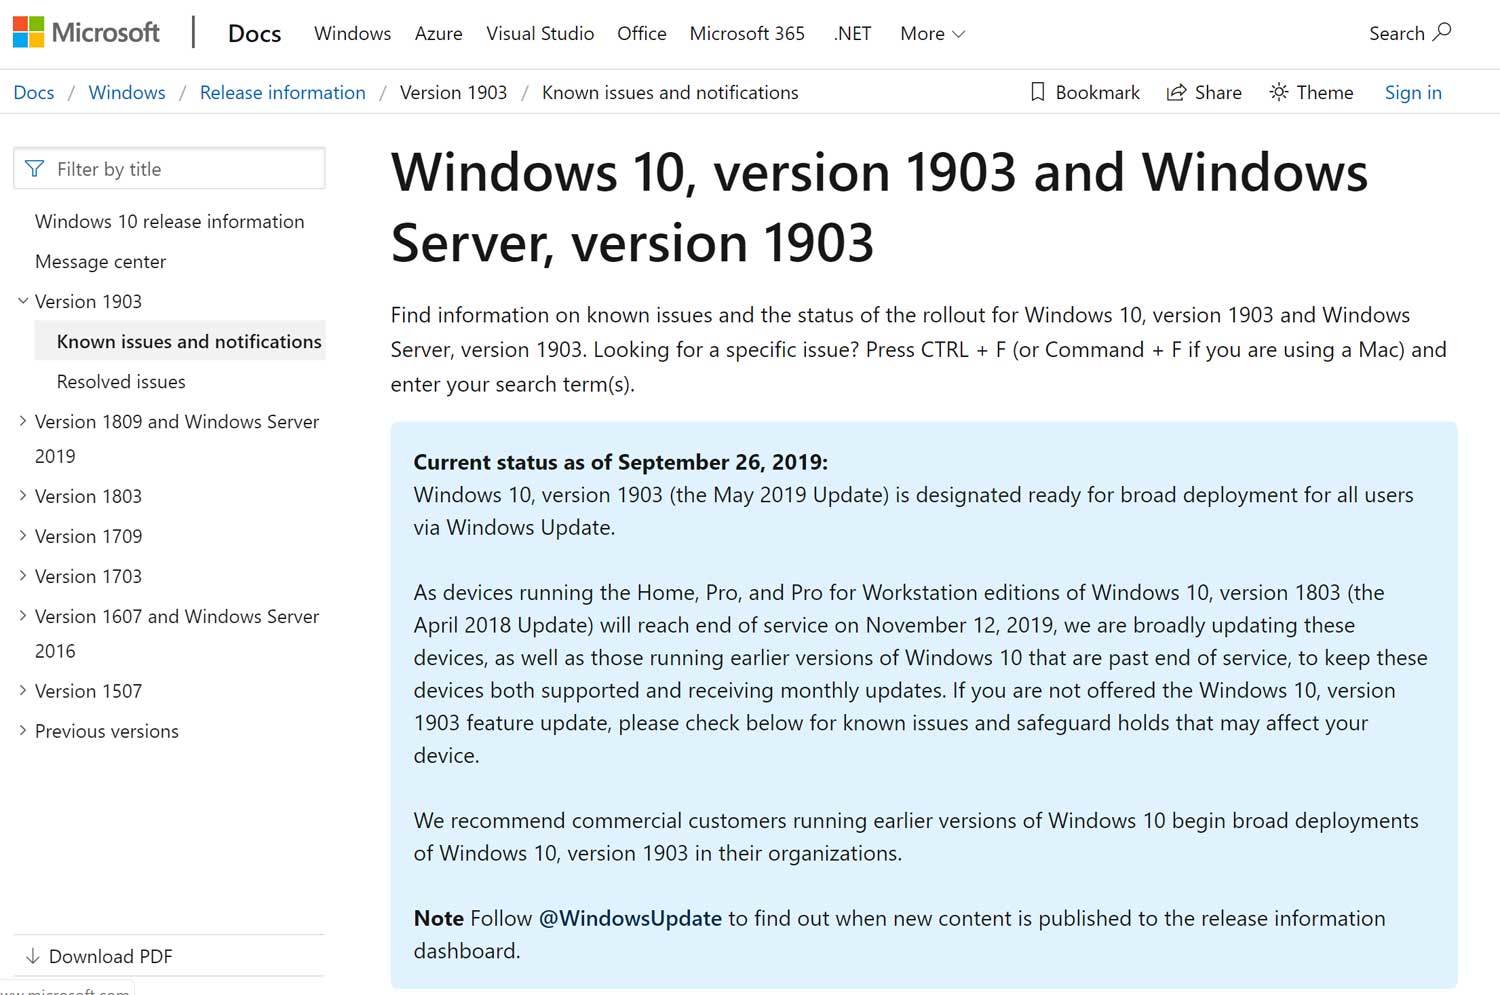Click the Microsoft logo
1500x995 pixels.
coord(85,31)
